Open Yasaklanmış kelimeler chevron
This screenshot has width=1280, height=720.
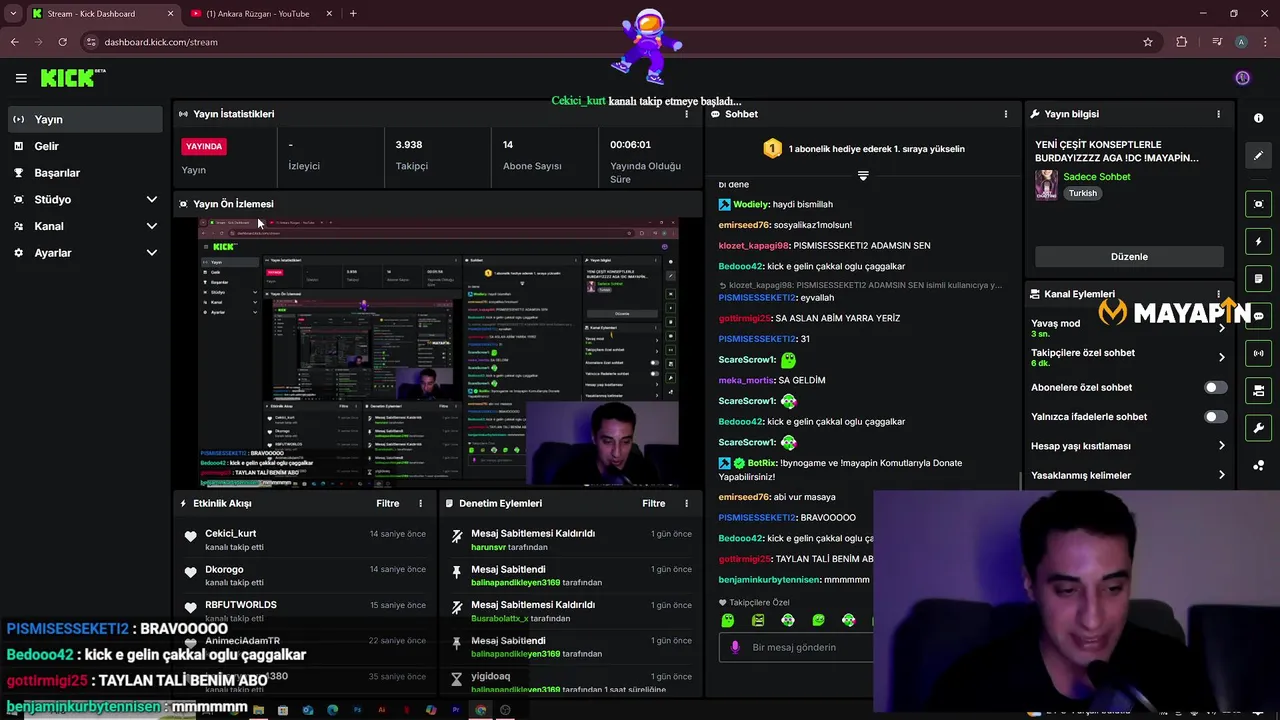(x=1221, y=475)
